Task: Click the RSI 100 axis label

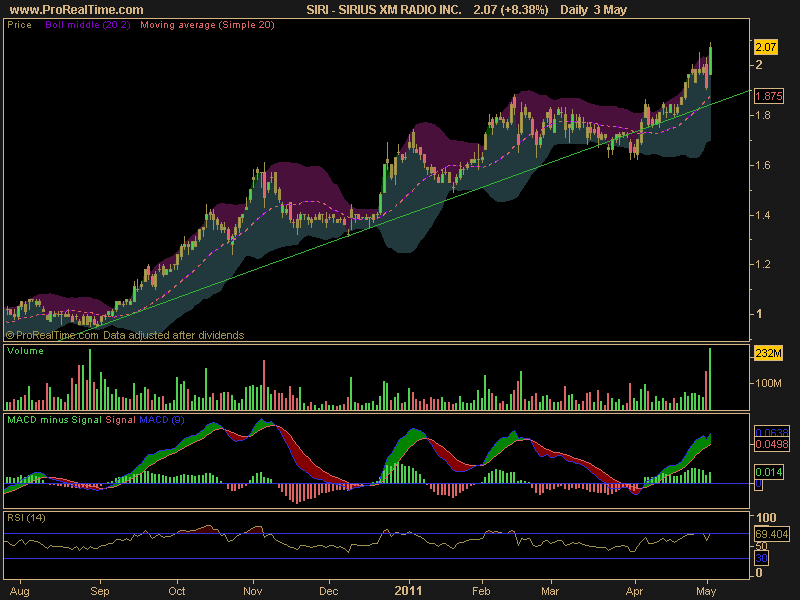Action: pos(766,517)
